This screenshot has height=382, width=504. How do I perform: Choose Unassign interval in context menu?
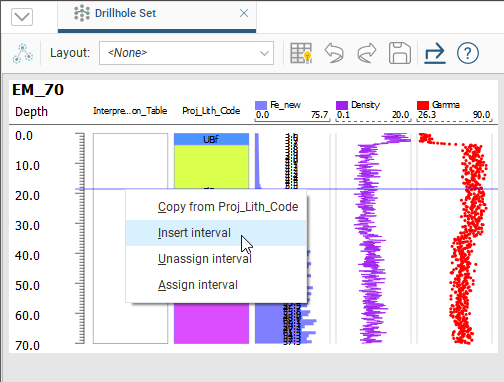216,259
